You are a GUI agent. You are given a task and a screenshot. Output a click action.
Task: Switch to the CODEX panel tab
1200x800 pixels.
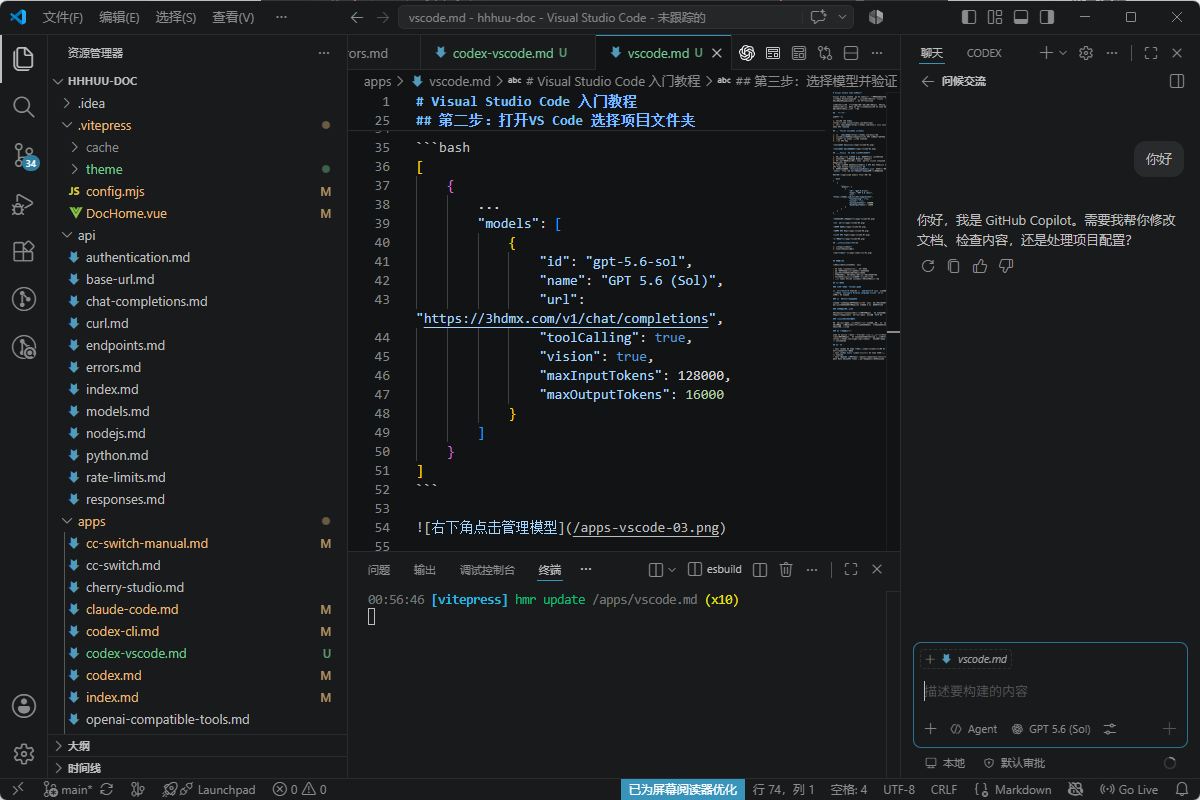click(x=984, y=53)
